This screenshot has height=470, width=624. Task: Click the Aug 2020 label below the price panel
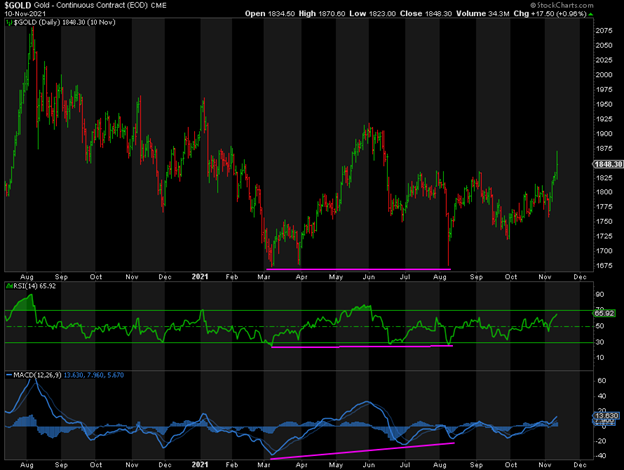coord(27,277)
